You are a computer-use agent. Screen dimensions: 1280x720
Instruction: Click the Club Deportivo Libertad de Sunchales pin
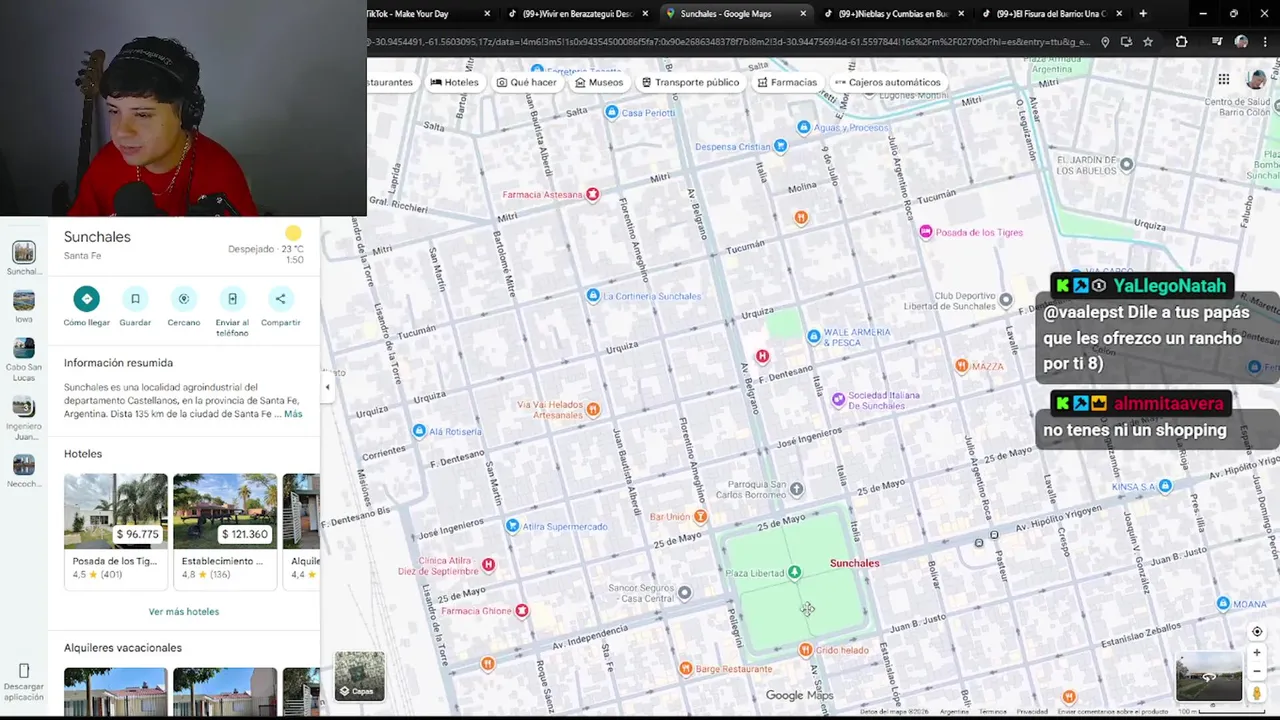pos(1006,299)
